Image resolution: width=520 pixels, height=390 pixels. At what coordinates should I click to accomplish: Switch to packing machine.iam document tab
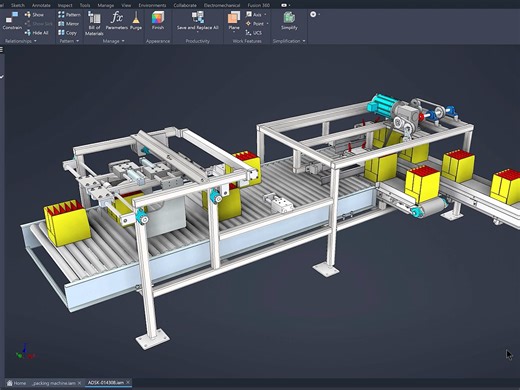pyautogui.click(x=54, y=383)
